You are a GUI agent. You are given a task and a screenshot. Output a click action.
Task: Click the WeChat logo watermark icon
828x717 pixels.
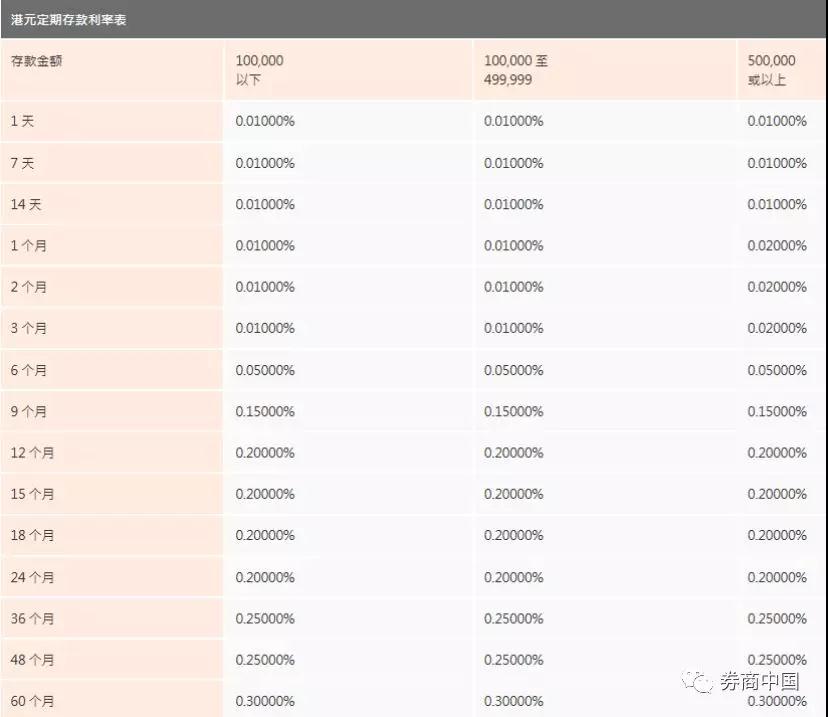click(697, 682)
